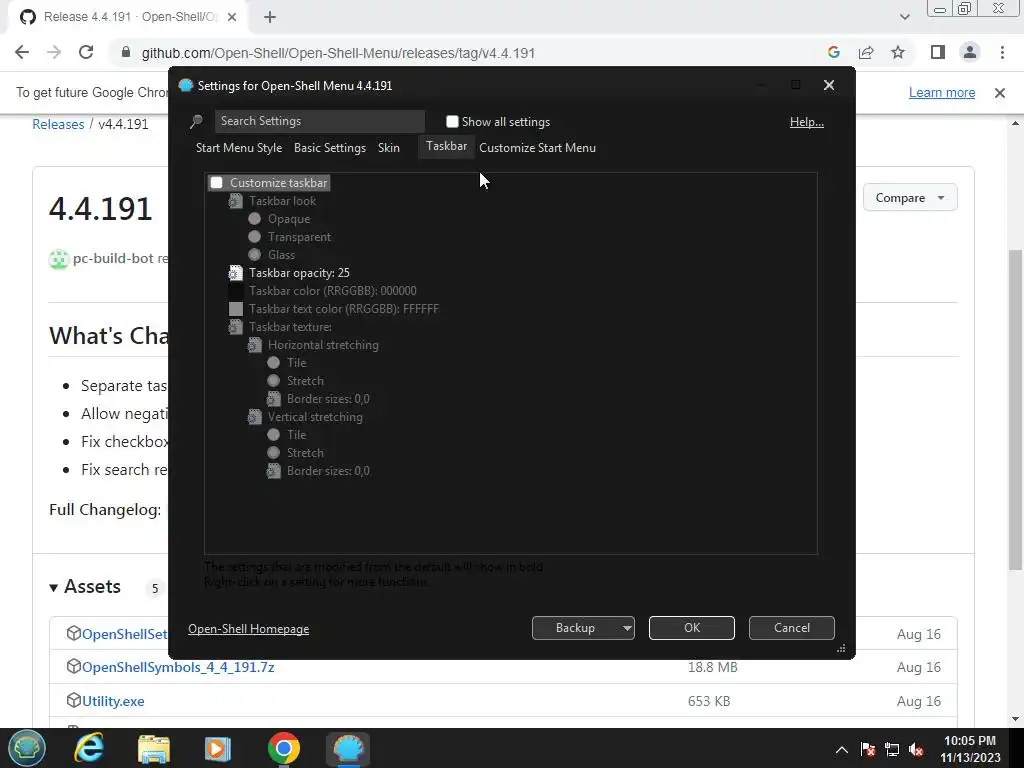Image resolution: width=1024 pixels, height=768 pixels.
Task: Click the Releases breadcrumb link
Action: pyautogui.click(x=58, y=124)
